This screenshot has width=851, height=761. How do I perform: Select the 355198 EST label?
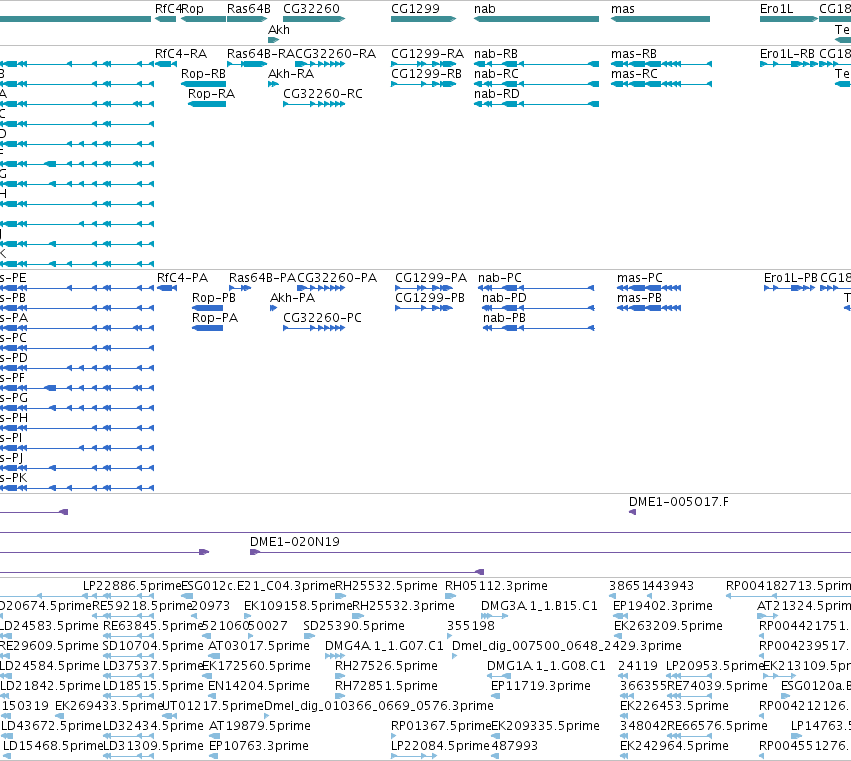coord(471,626)
